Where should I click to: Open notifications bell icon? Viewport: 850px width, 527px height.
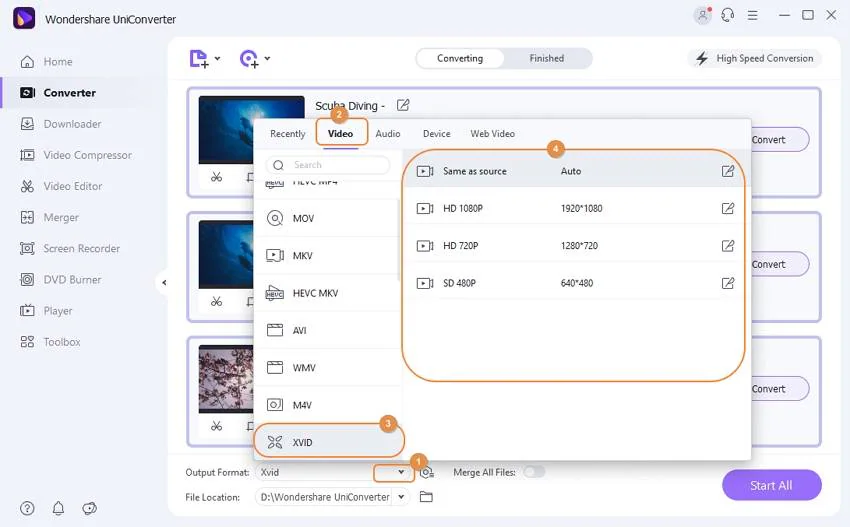pyautogui.click(x=58, y=508)
